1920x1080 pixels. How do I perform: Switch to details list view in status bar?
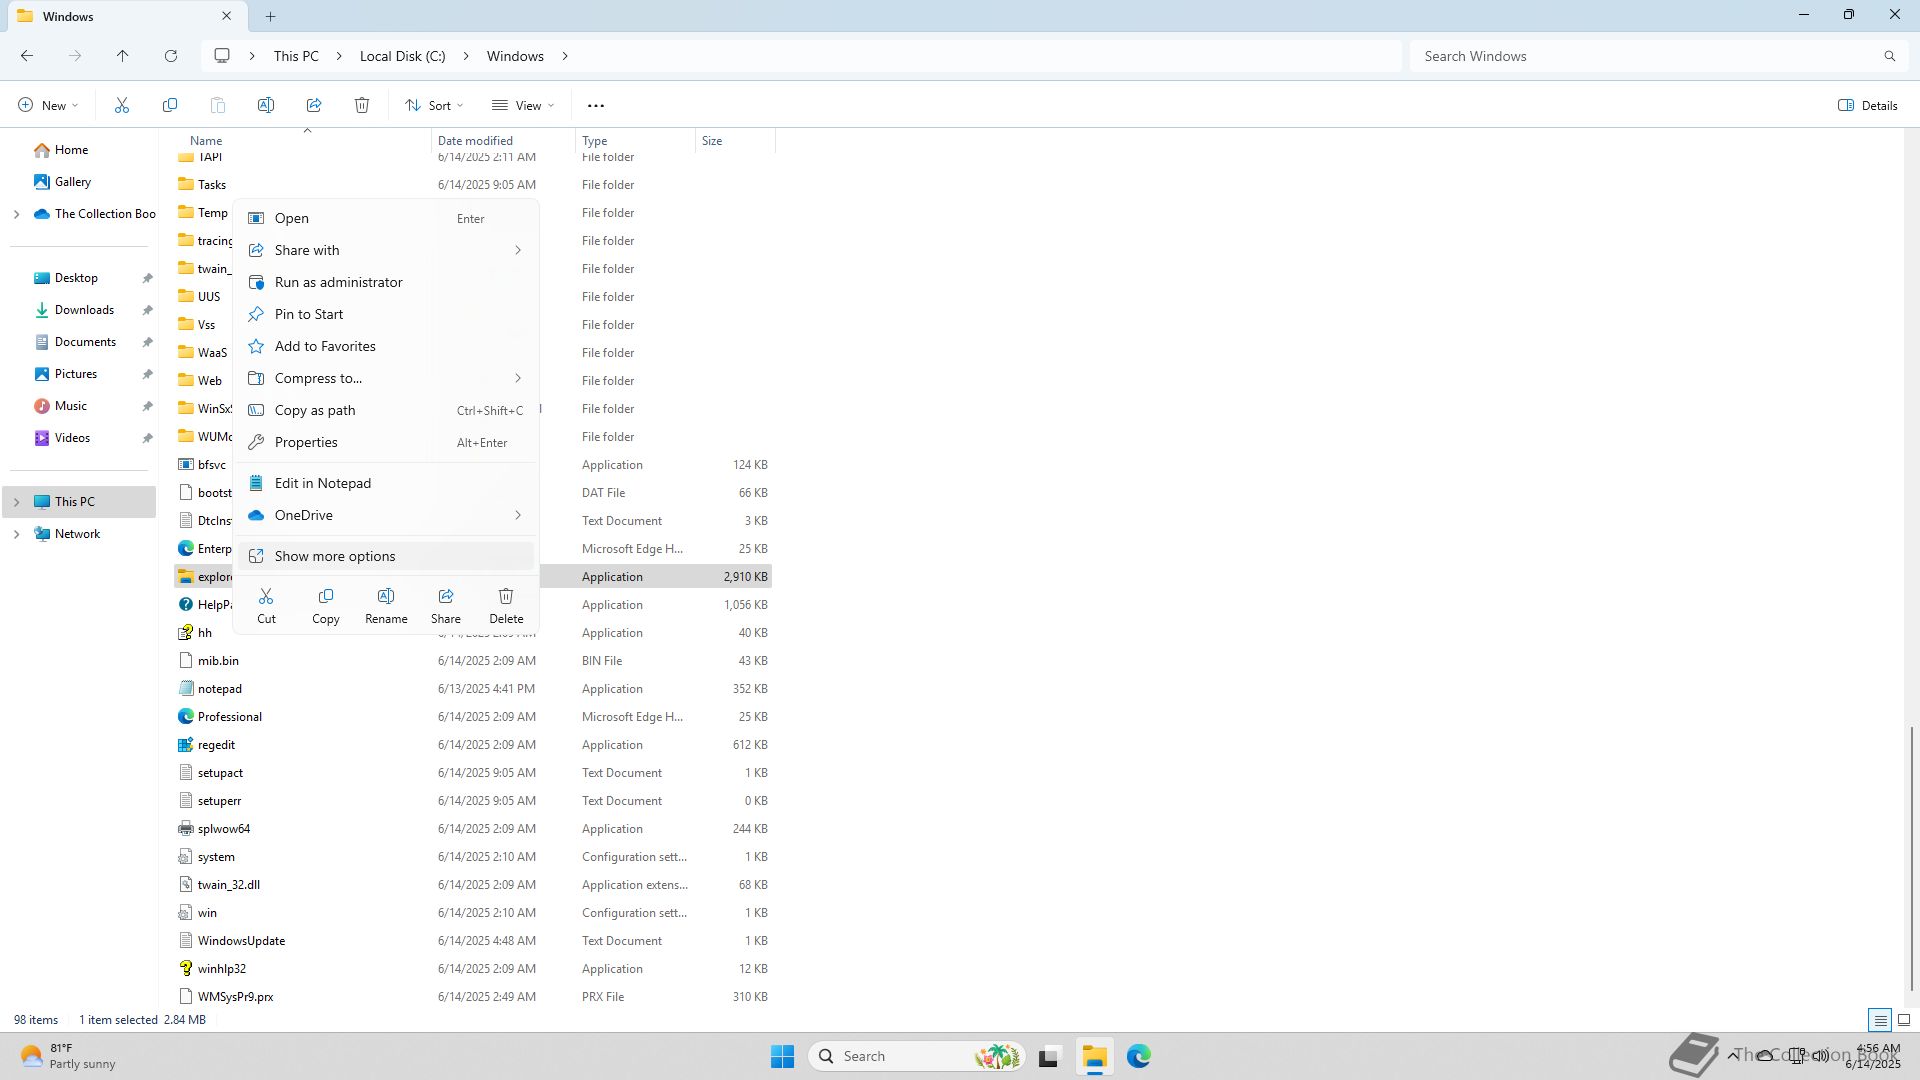(x=1880, y=1020)
